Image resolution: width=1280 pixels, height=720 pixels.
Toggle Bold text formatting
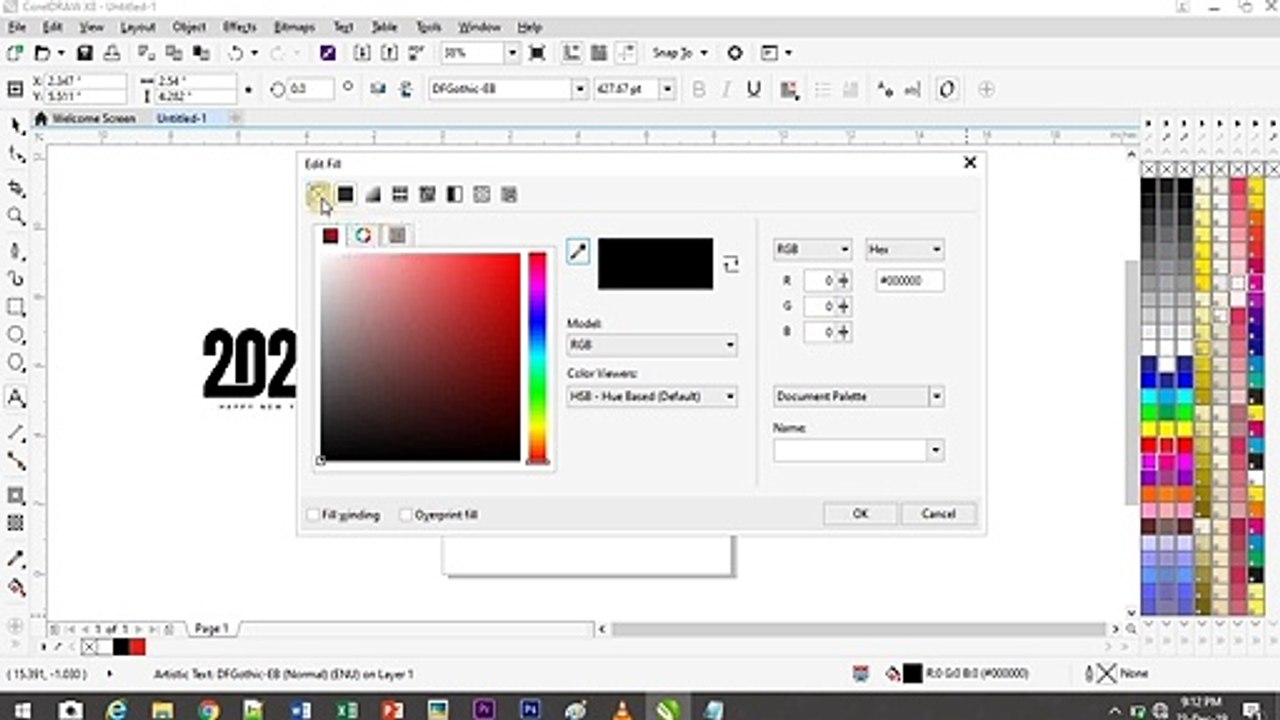pyautogui.click(x=699, y=89)
